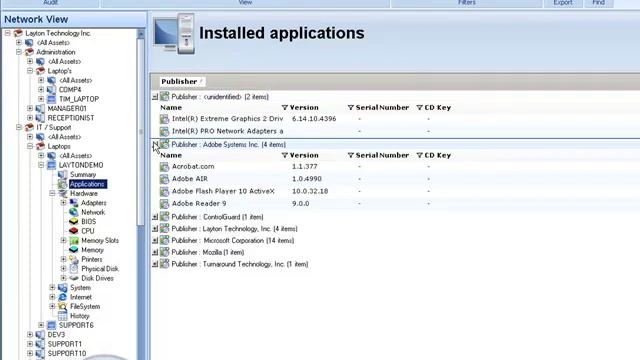Expand the MANAGER01 tree node

click(30, 109)
